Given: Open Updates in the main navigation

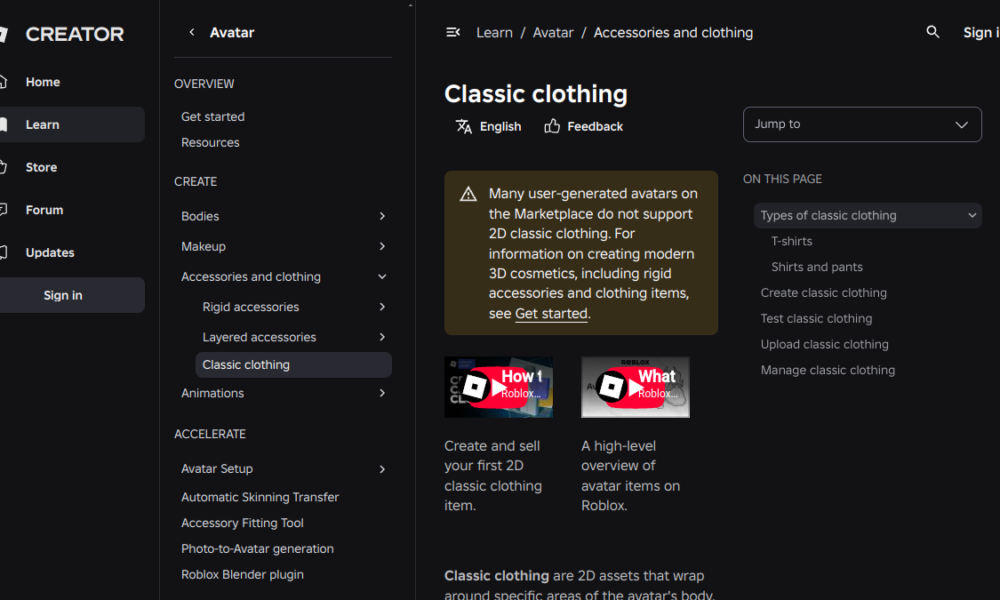Looking at the screenshot, I should coord(50,252).
